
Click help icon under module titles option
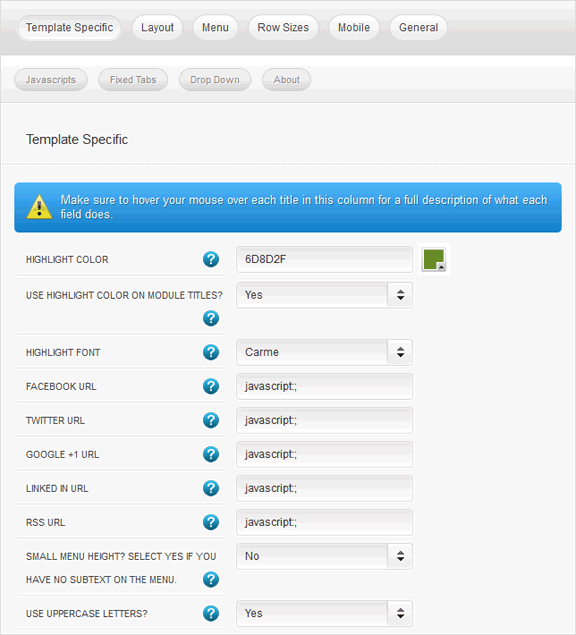[211, 318]
